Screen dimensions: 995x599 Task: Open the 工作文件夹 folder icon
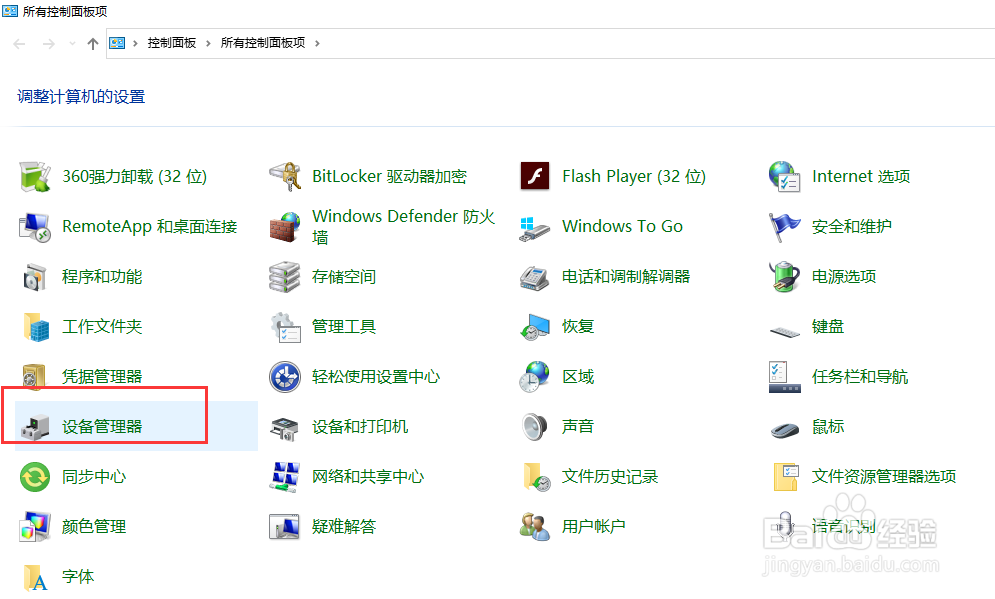[36, 327]
